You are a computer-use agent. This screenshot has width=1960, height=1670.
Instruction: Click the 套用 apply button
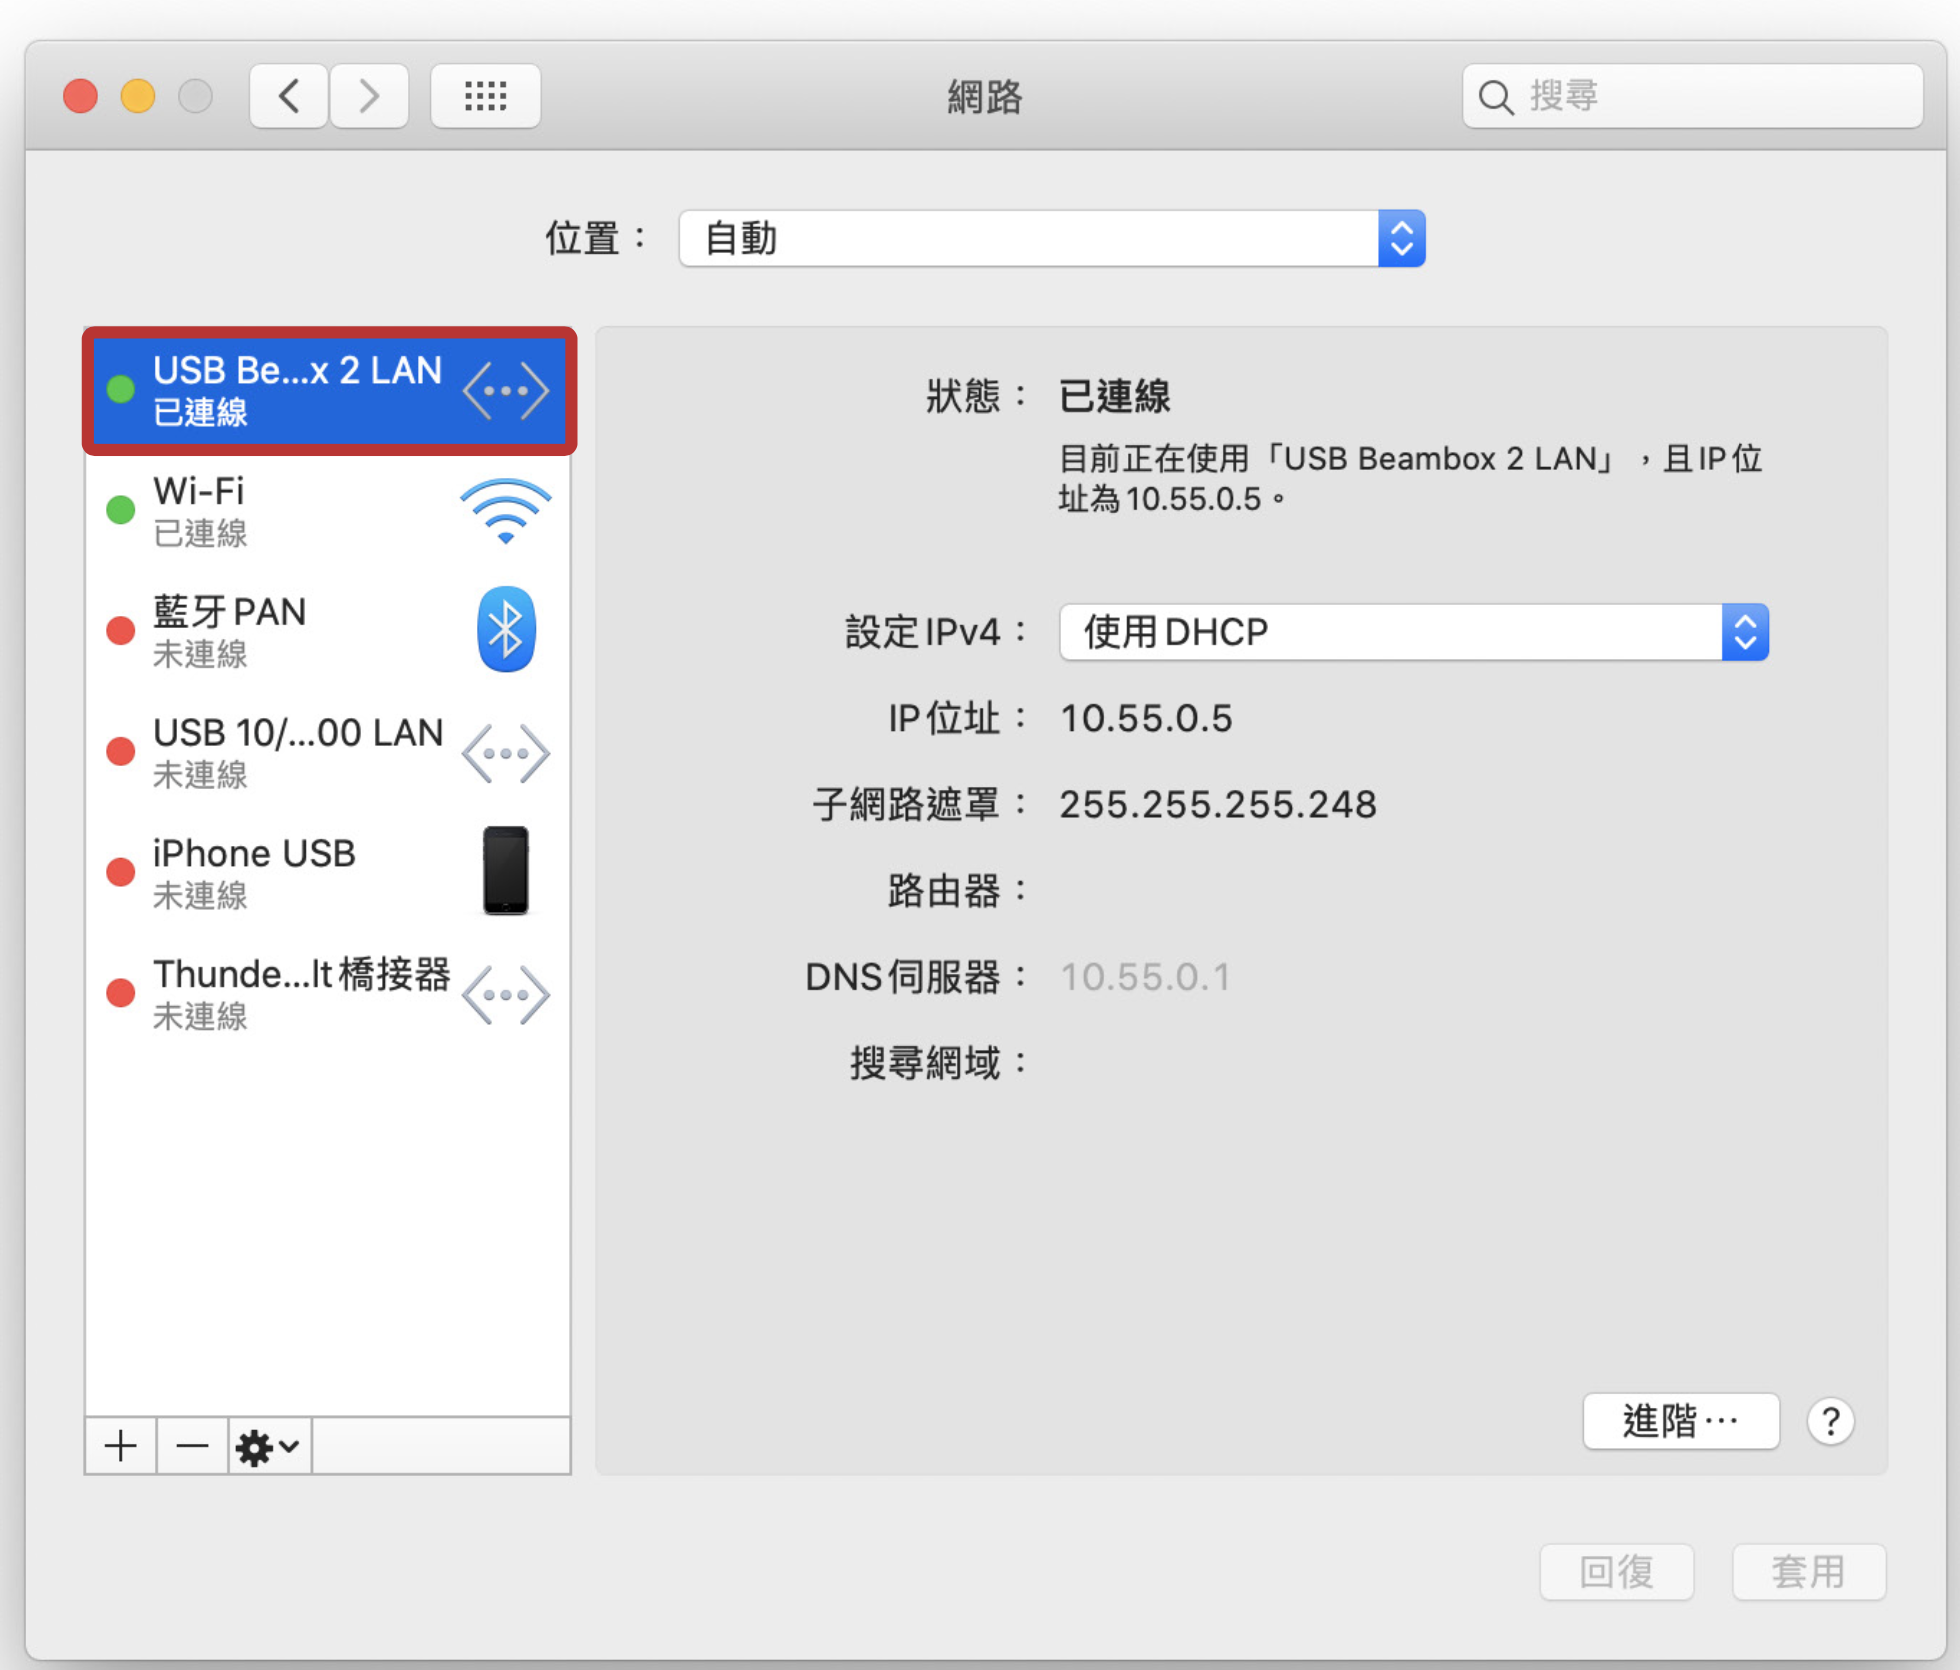click(1808, 1572)
